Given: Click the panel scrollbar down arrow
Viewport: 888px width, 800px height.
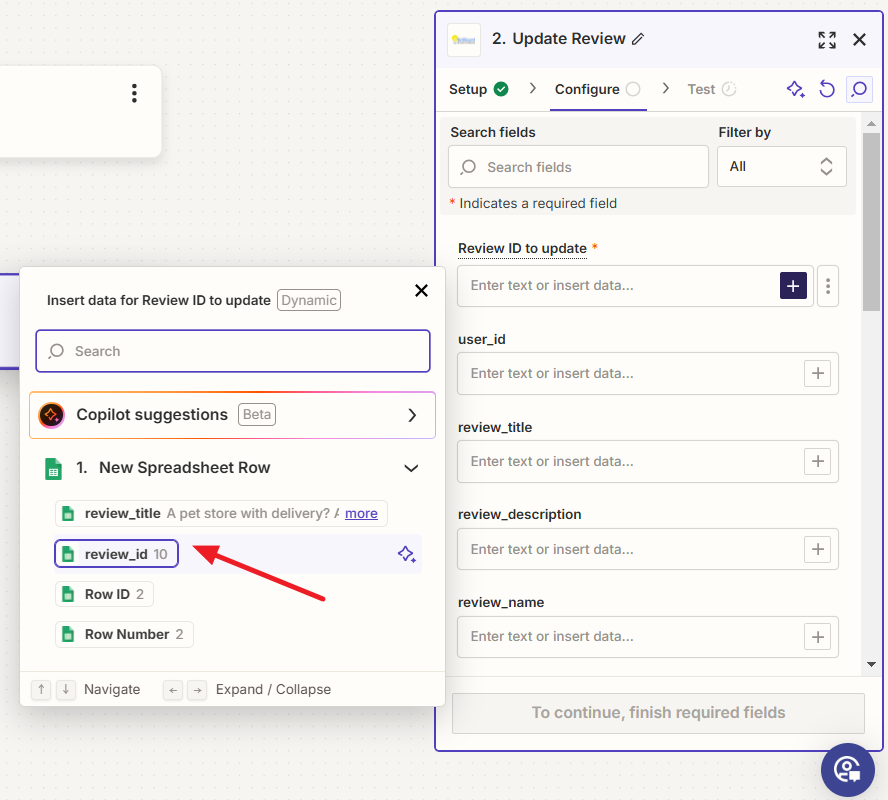Looking at the screenshot, I should [871, 664].
